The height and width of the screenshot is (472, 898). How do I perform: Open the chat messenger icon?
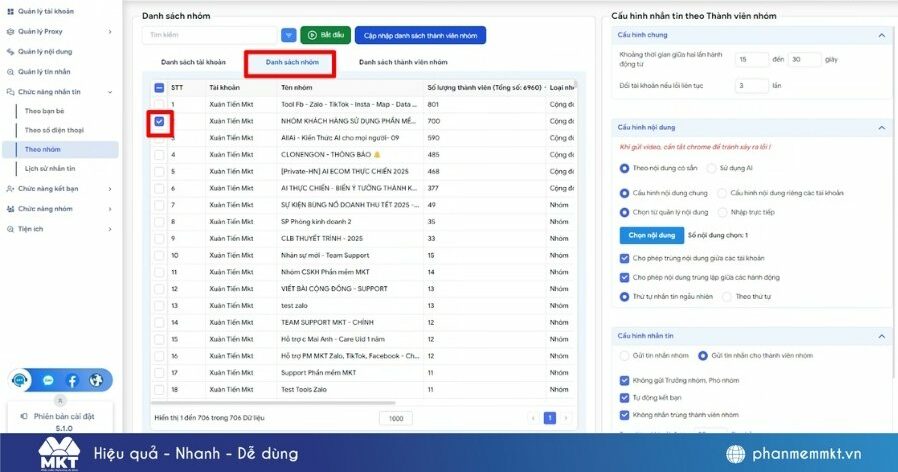coord(48,380)
